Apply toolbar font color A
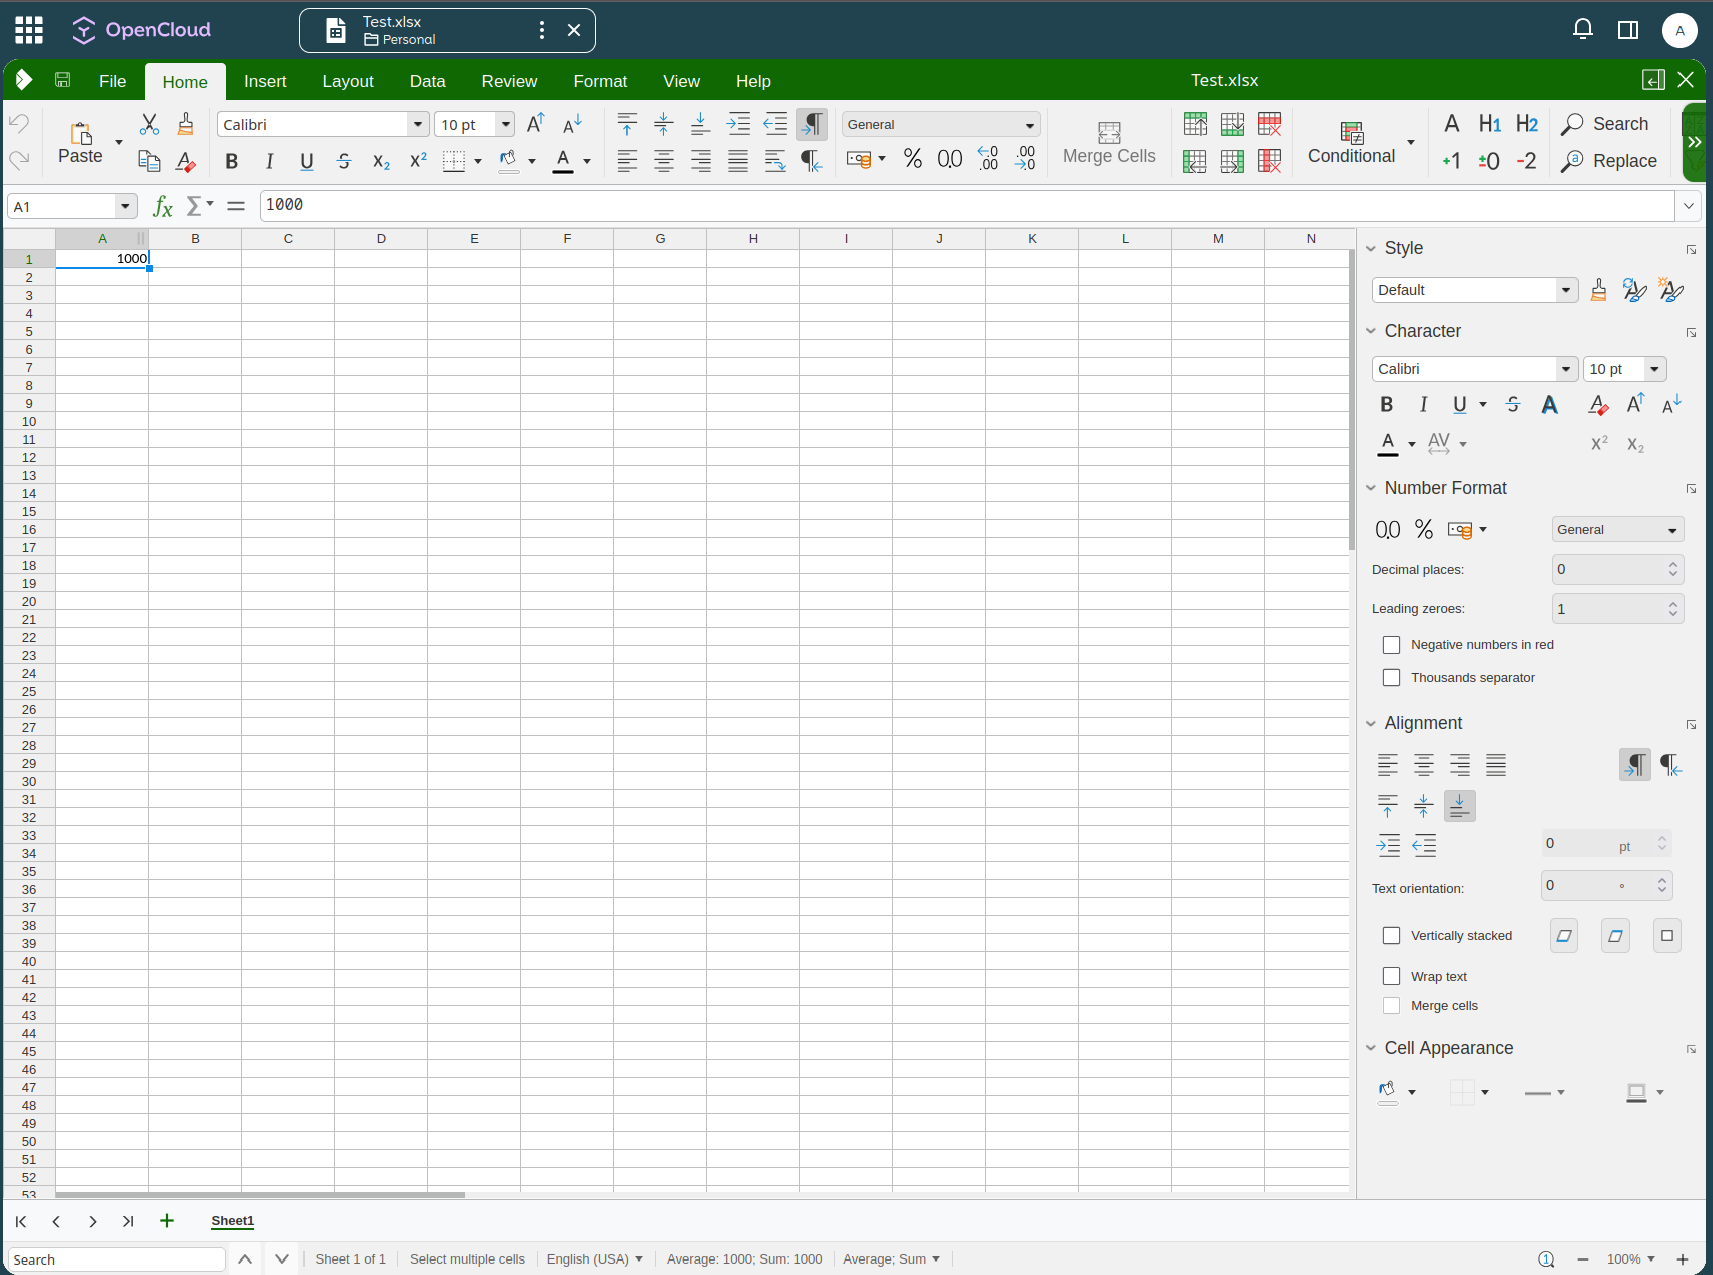The image size is (1713, 1275). click(564, 161)
